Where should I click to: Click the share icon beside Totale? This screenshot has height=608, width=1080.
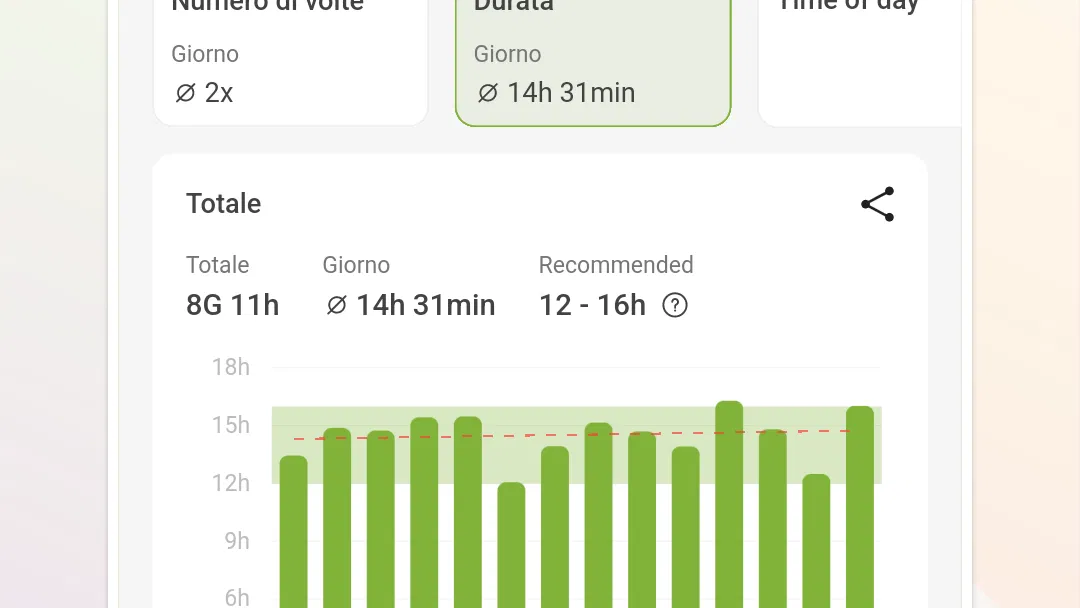pos(878,204)
